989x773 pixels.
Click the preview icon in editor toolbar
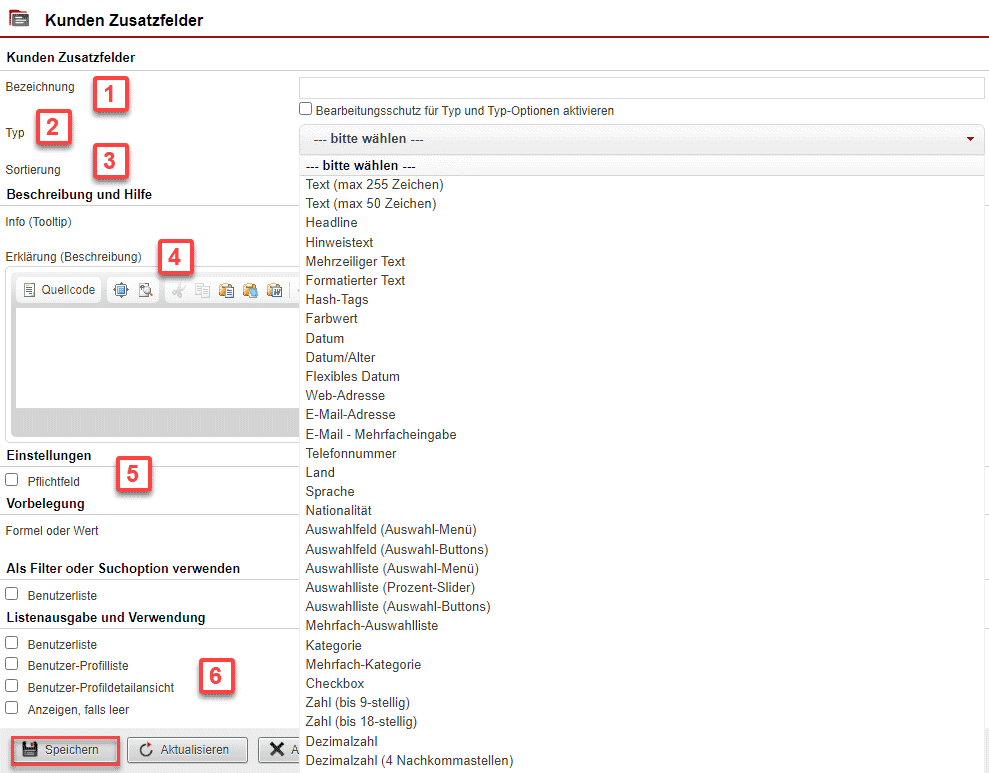pos(145,290)
